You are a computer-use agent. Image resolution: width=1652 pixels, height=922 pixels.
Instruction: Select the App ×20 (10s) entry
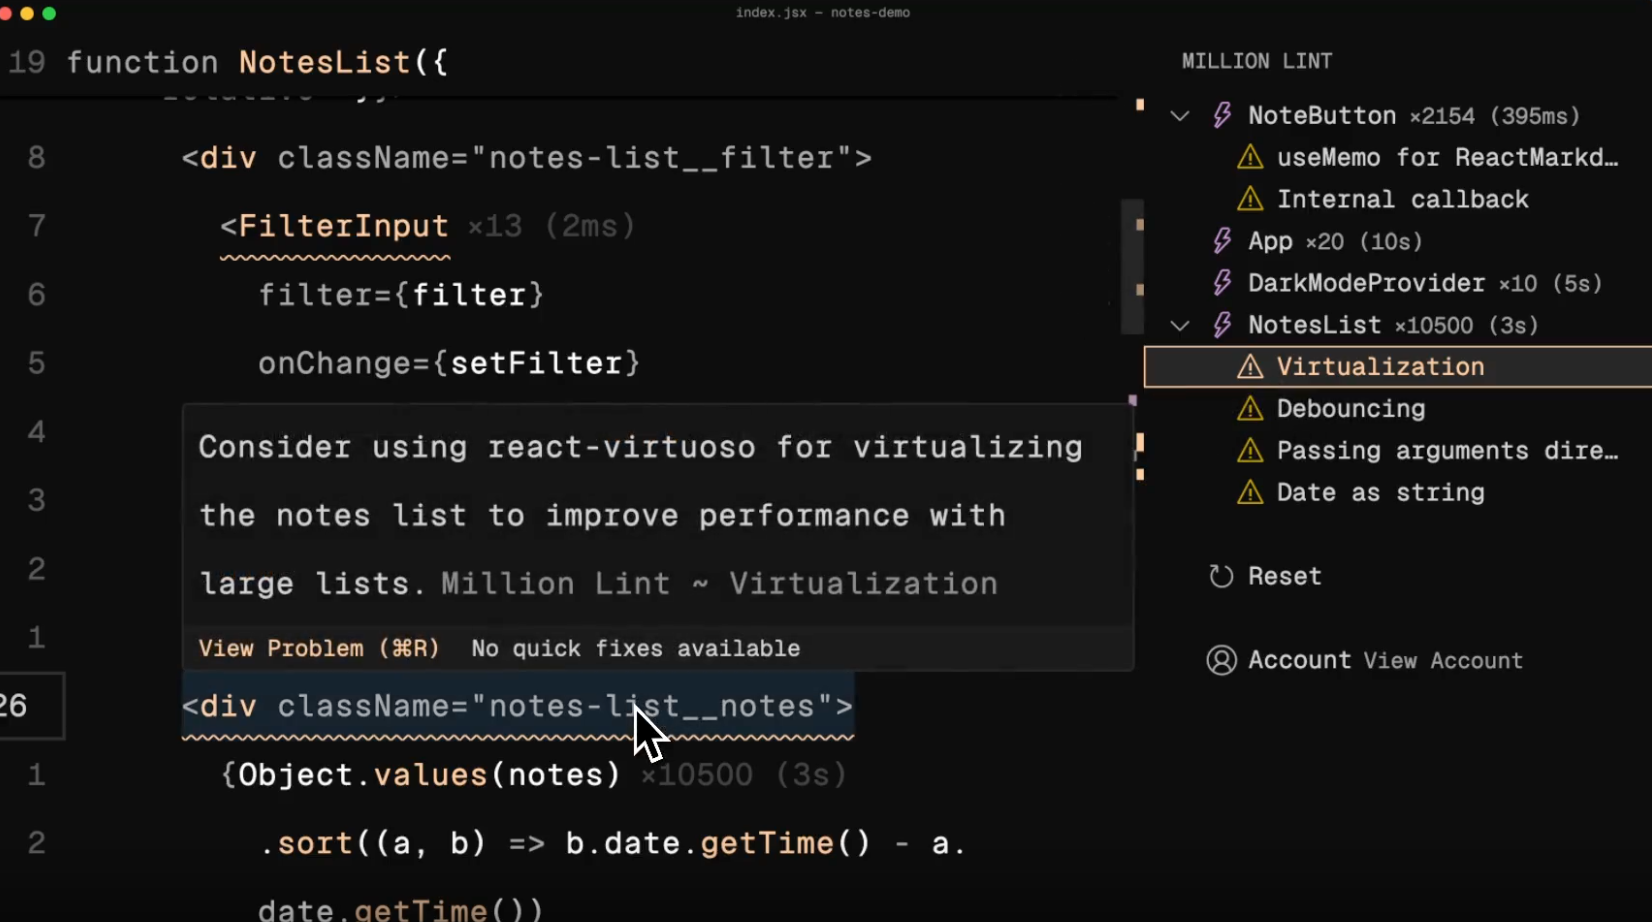[1334, 241]
